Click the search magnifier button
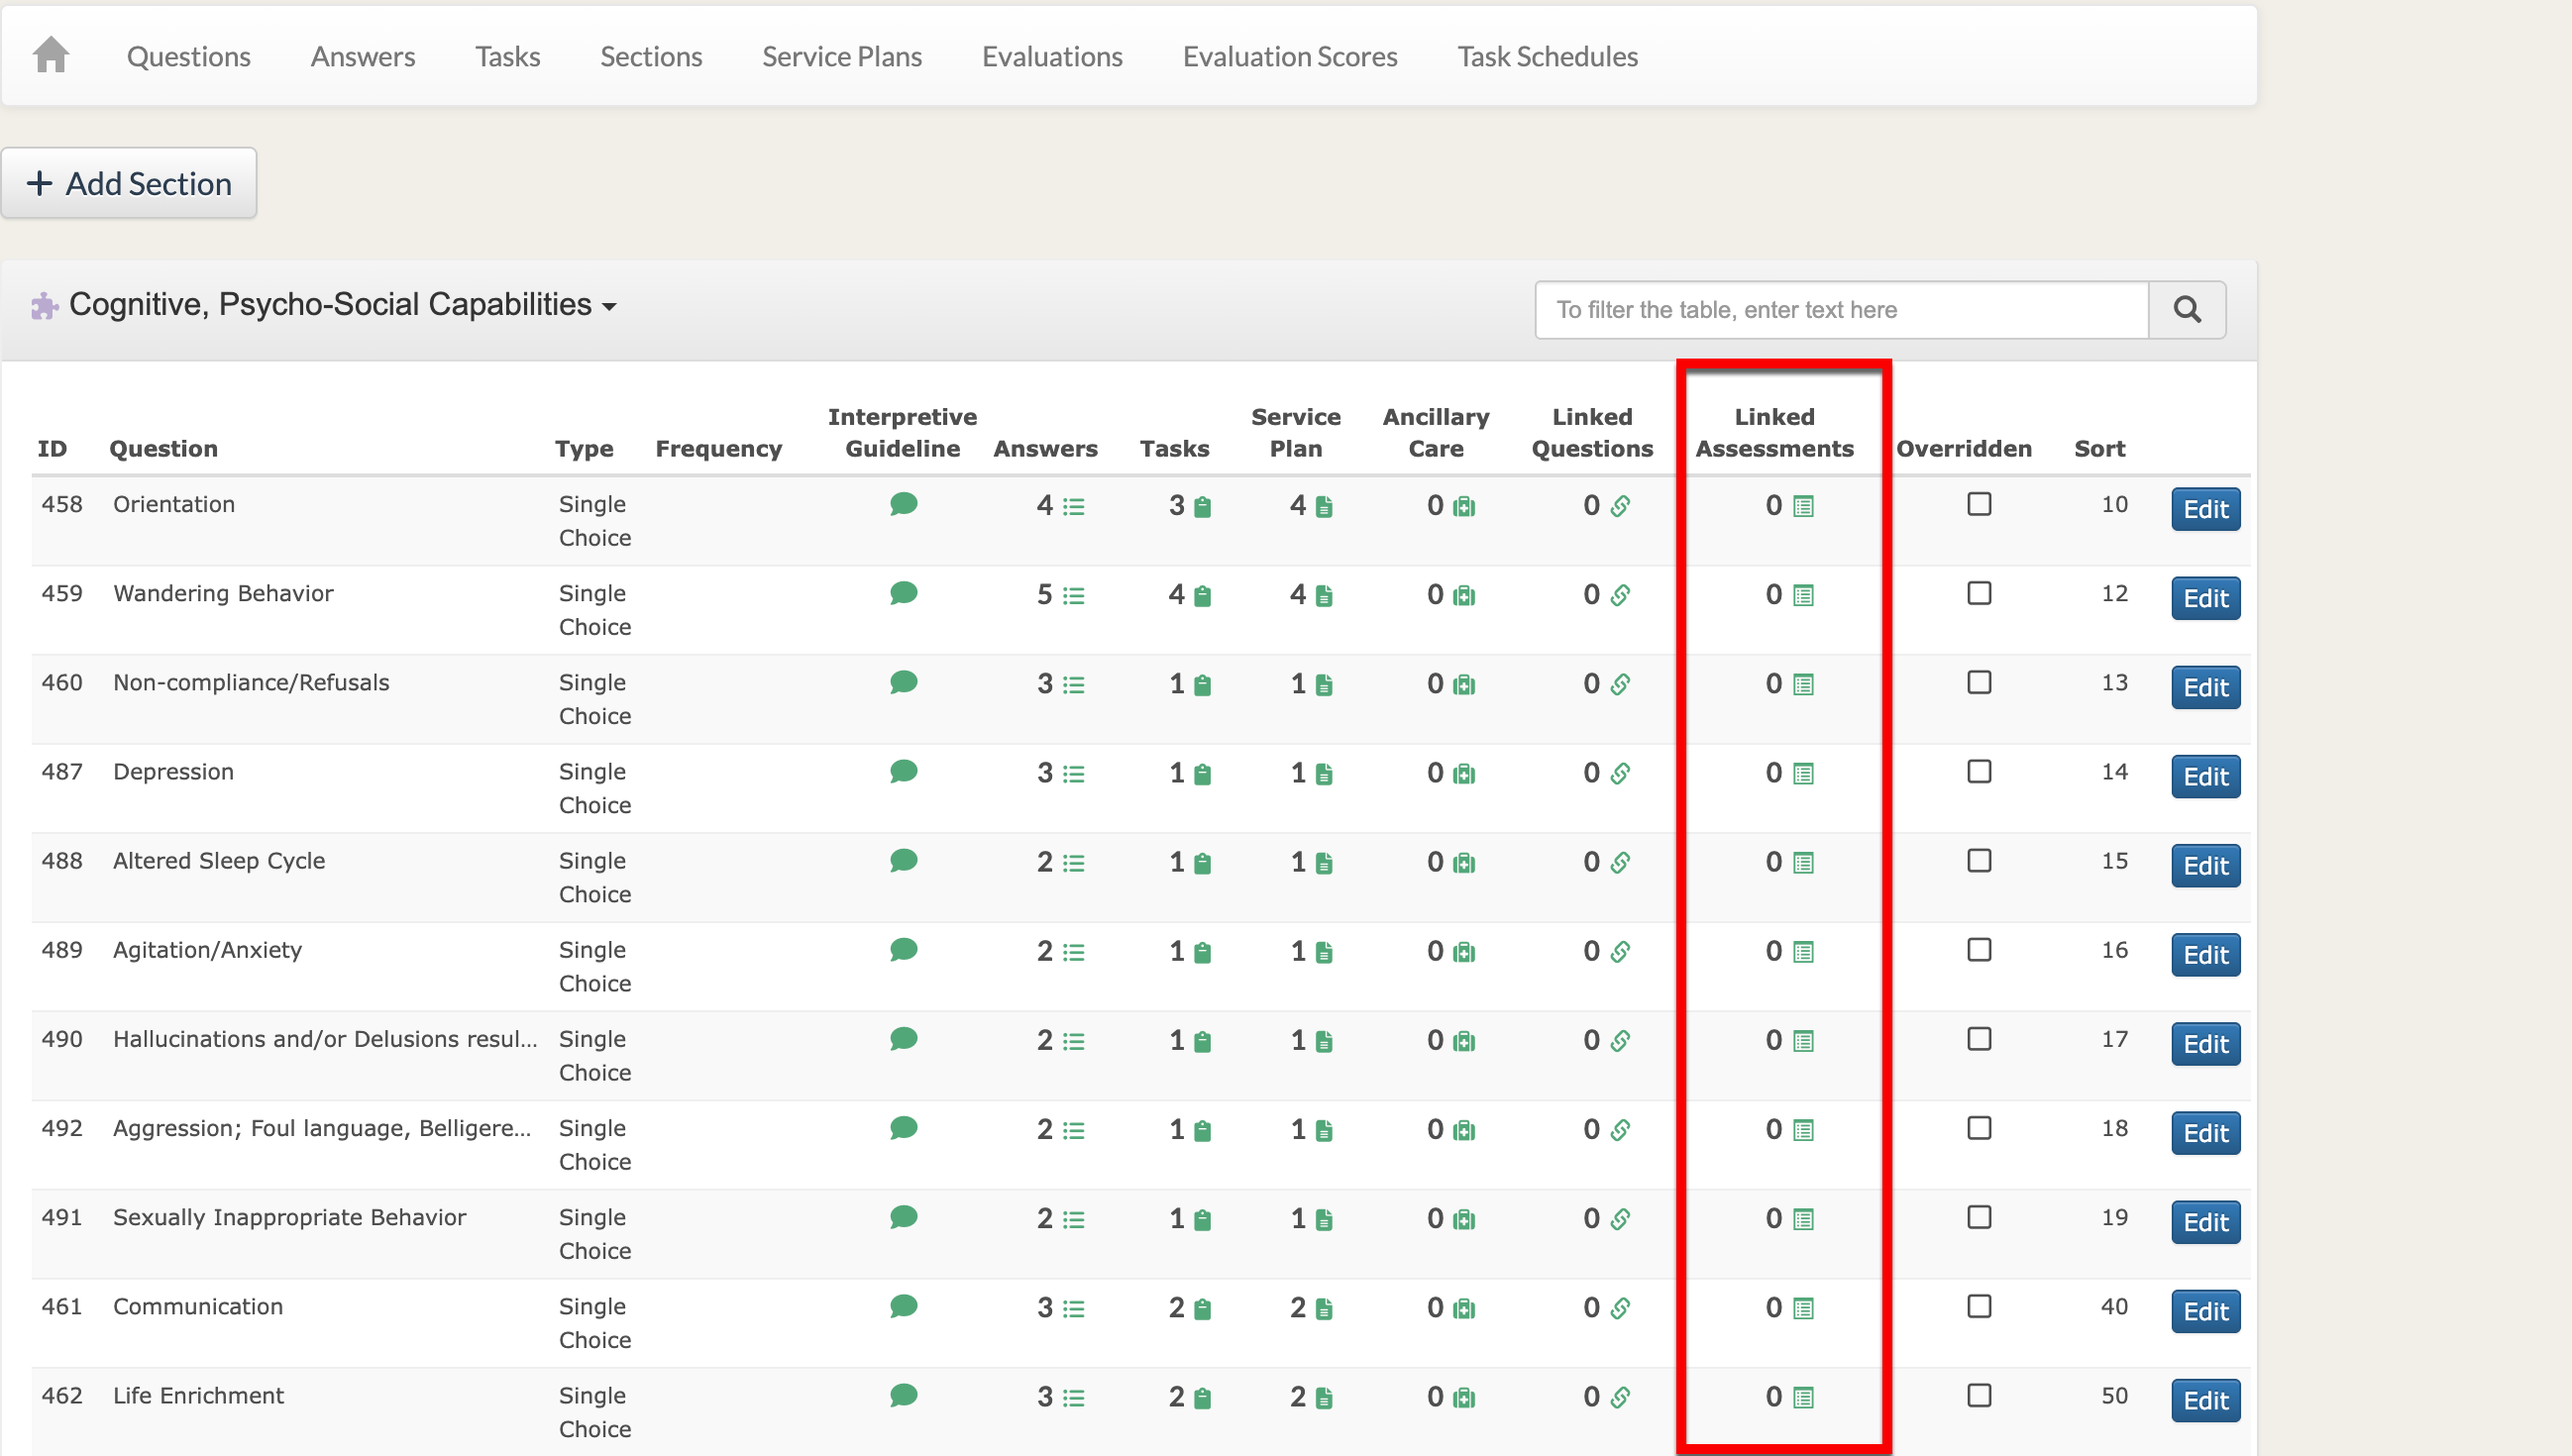The width and height of the screenshot is (2572, 1456). click(x=2186, y=310)
